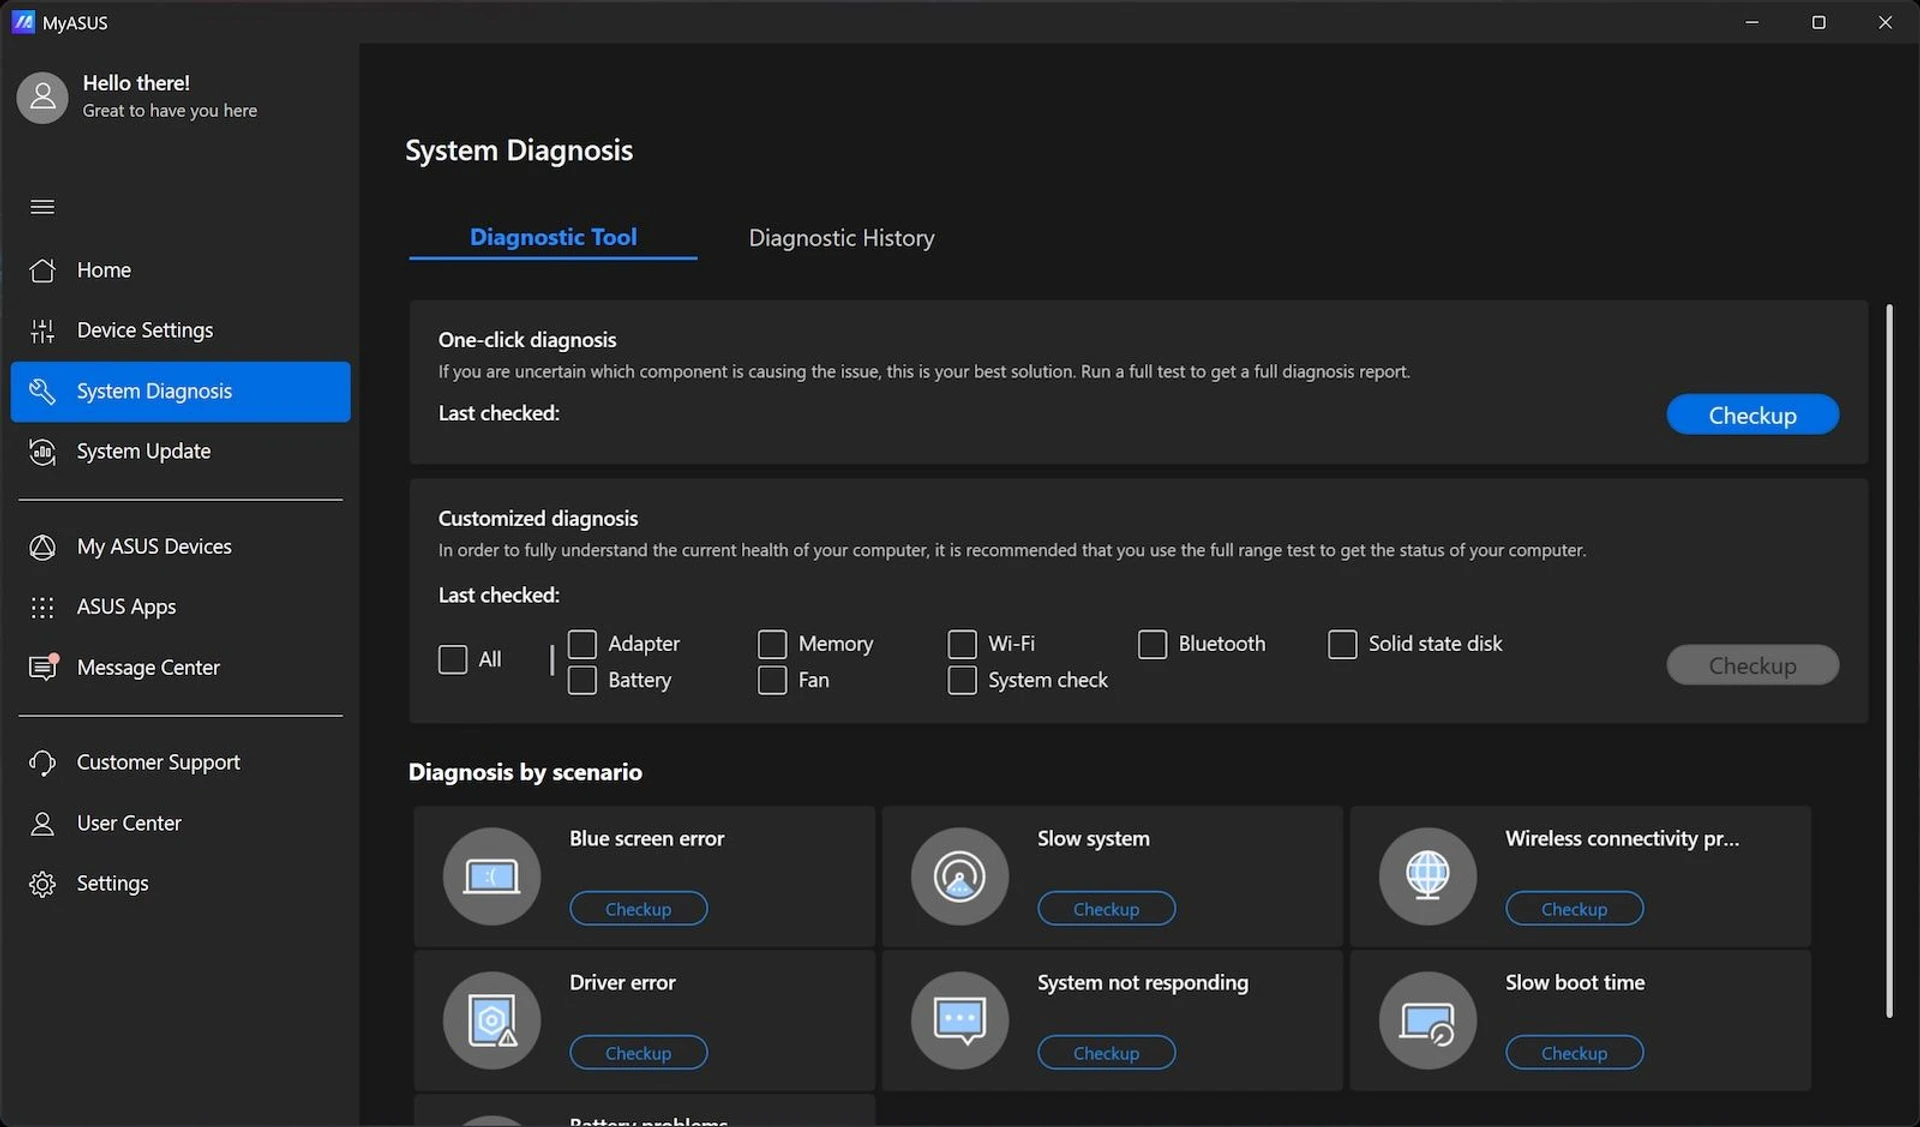This screenshot has height=1127, width=1920.
Task: Run Wireless connectivity problems Checkup
Action: tap(1574, 909)
